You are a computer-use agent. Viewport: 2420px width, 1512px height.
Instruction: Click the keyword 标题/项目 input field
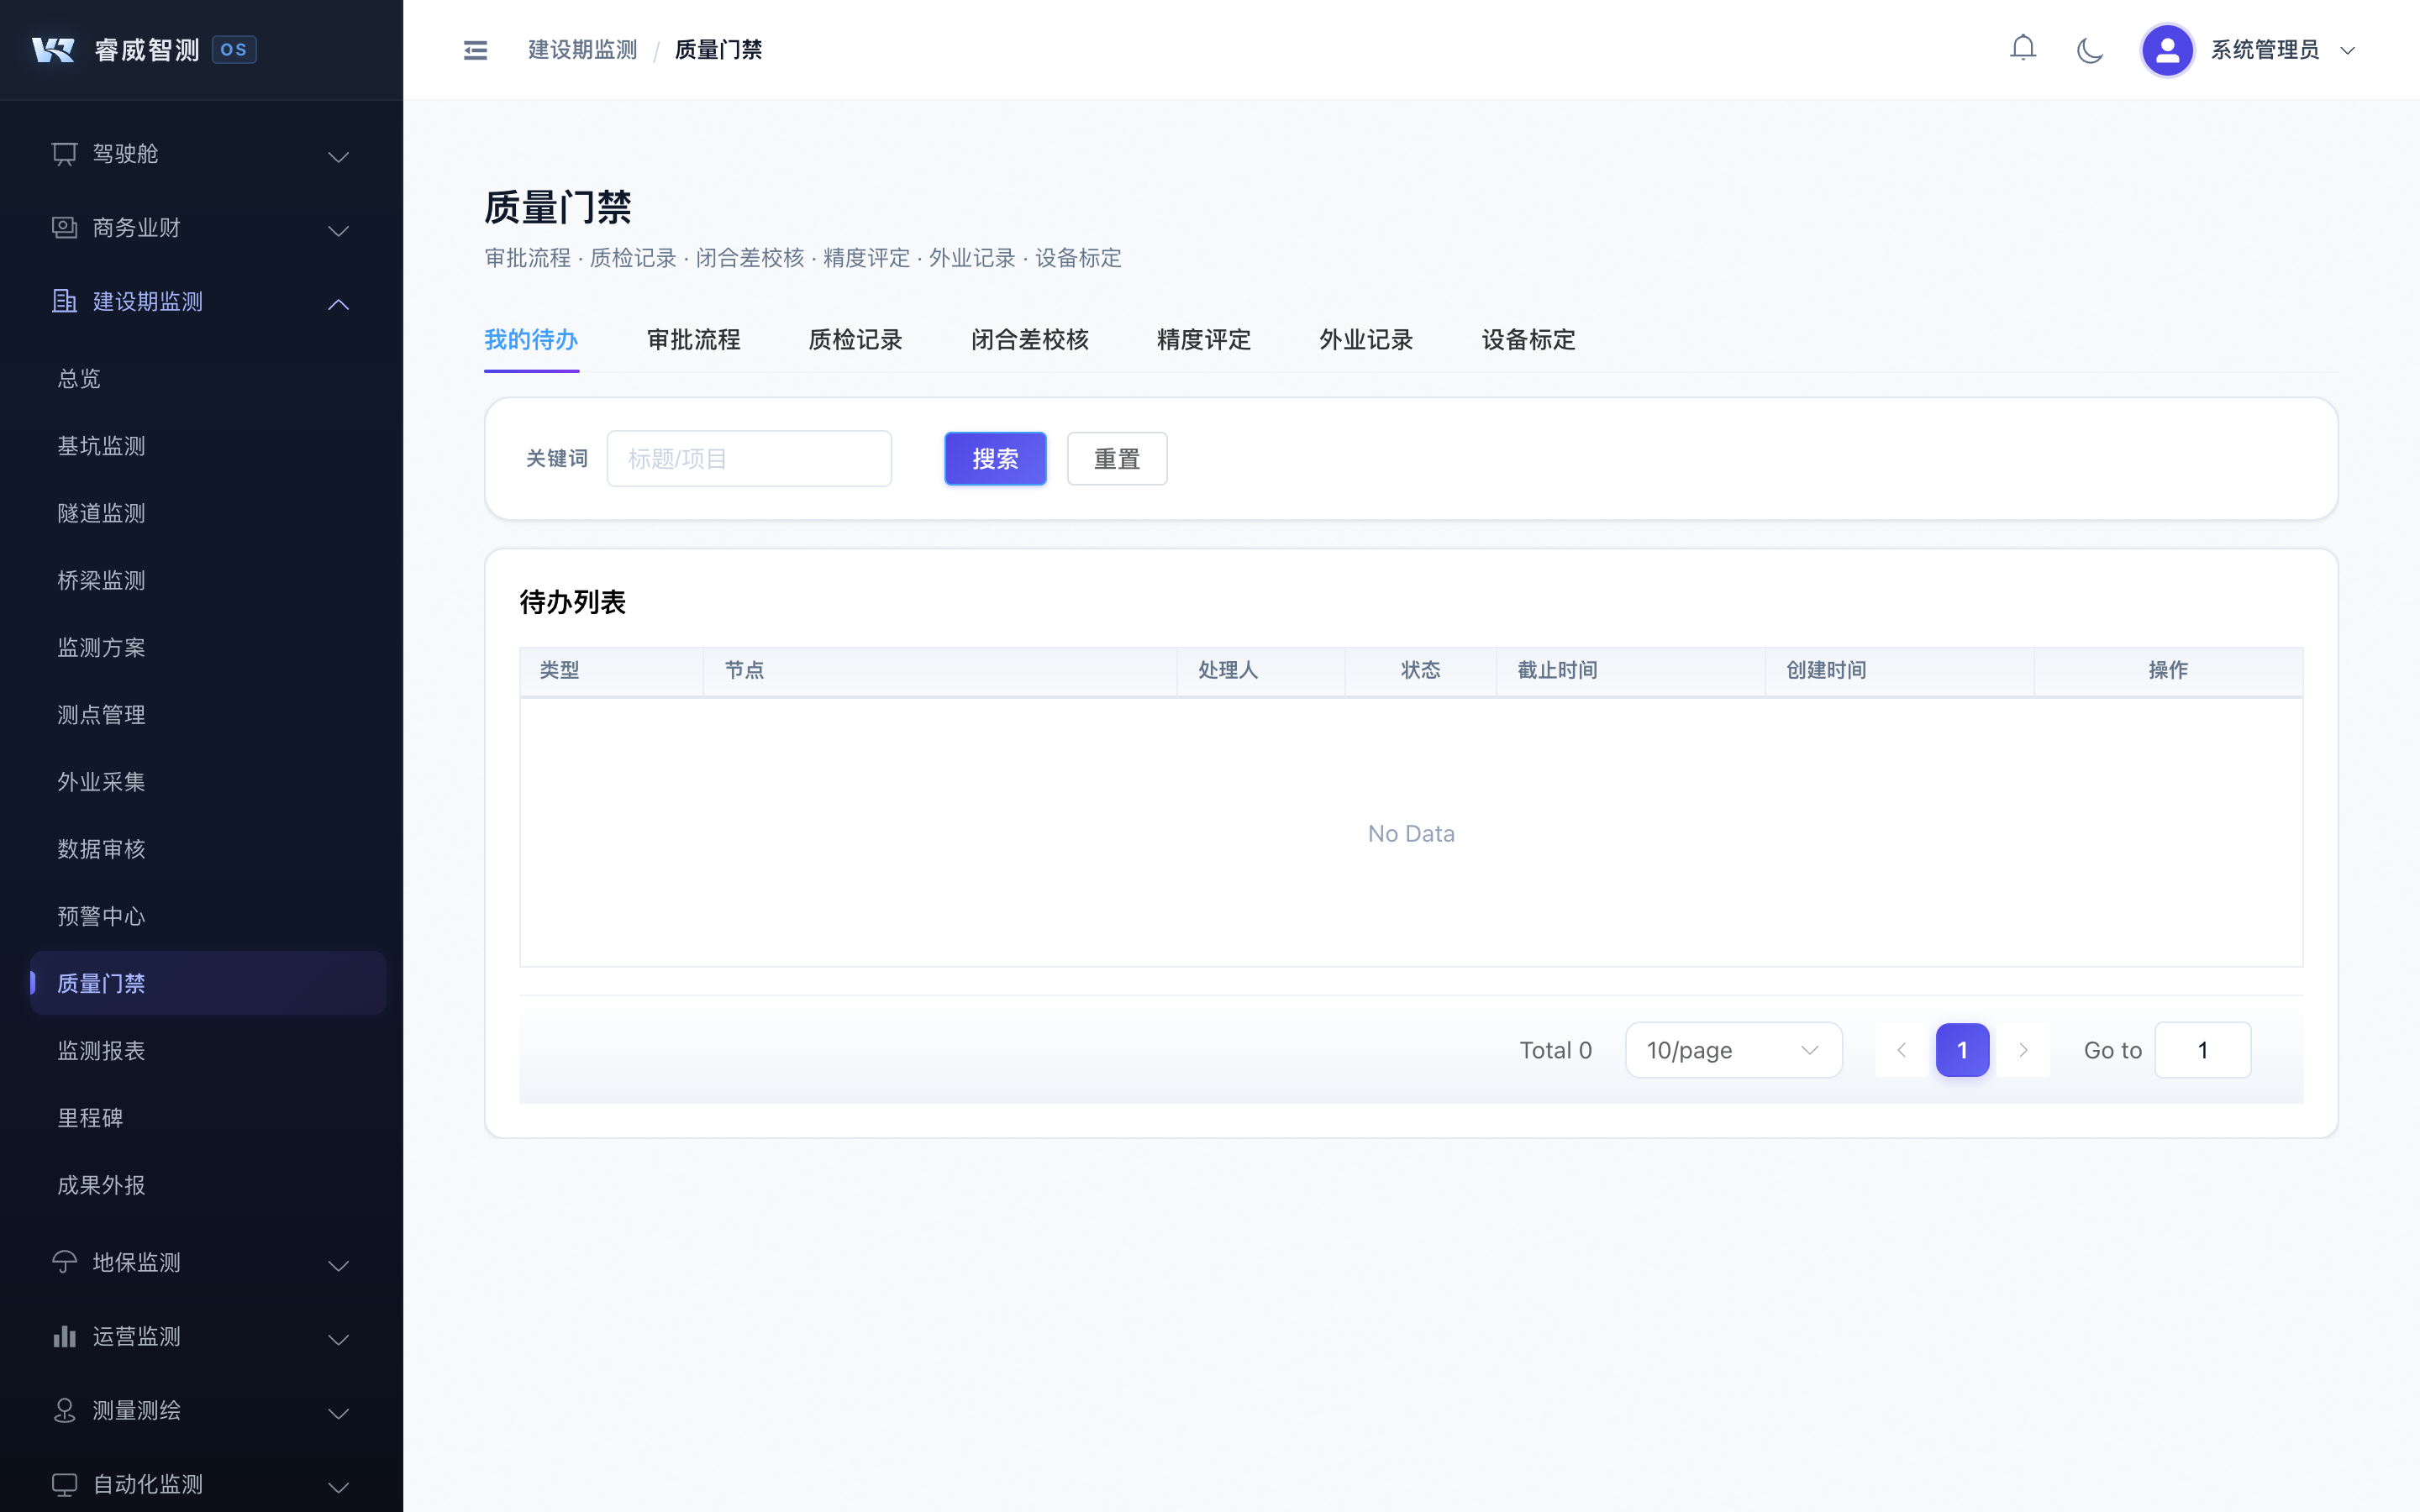pyautogui.click(x=749, y=458)
